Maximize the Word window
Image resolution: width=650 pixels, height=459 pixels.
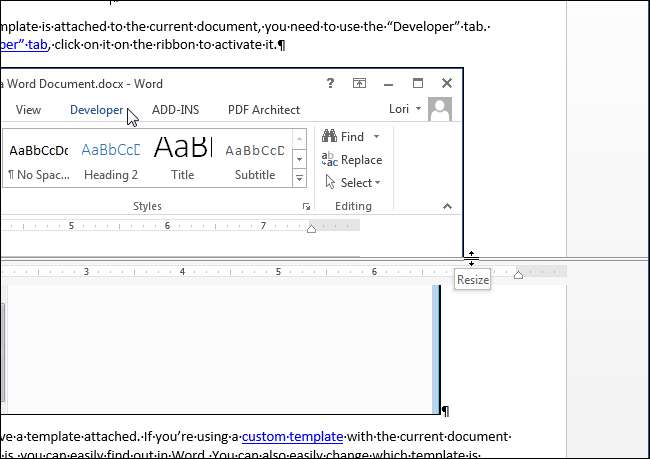(x=418, y=84)
